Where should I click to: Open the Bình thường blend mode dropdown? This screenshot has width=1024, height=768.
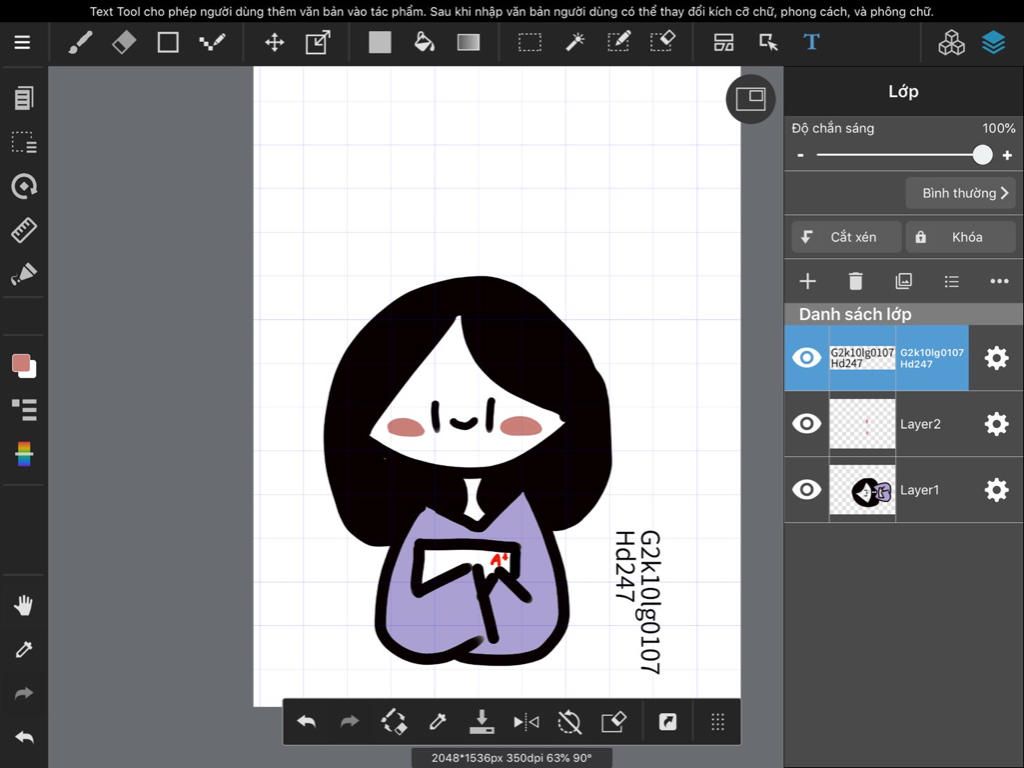[x=960, y=193]
